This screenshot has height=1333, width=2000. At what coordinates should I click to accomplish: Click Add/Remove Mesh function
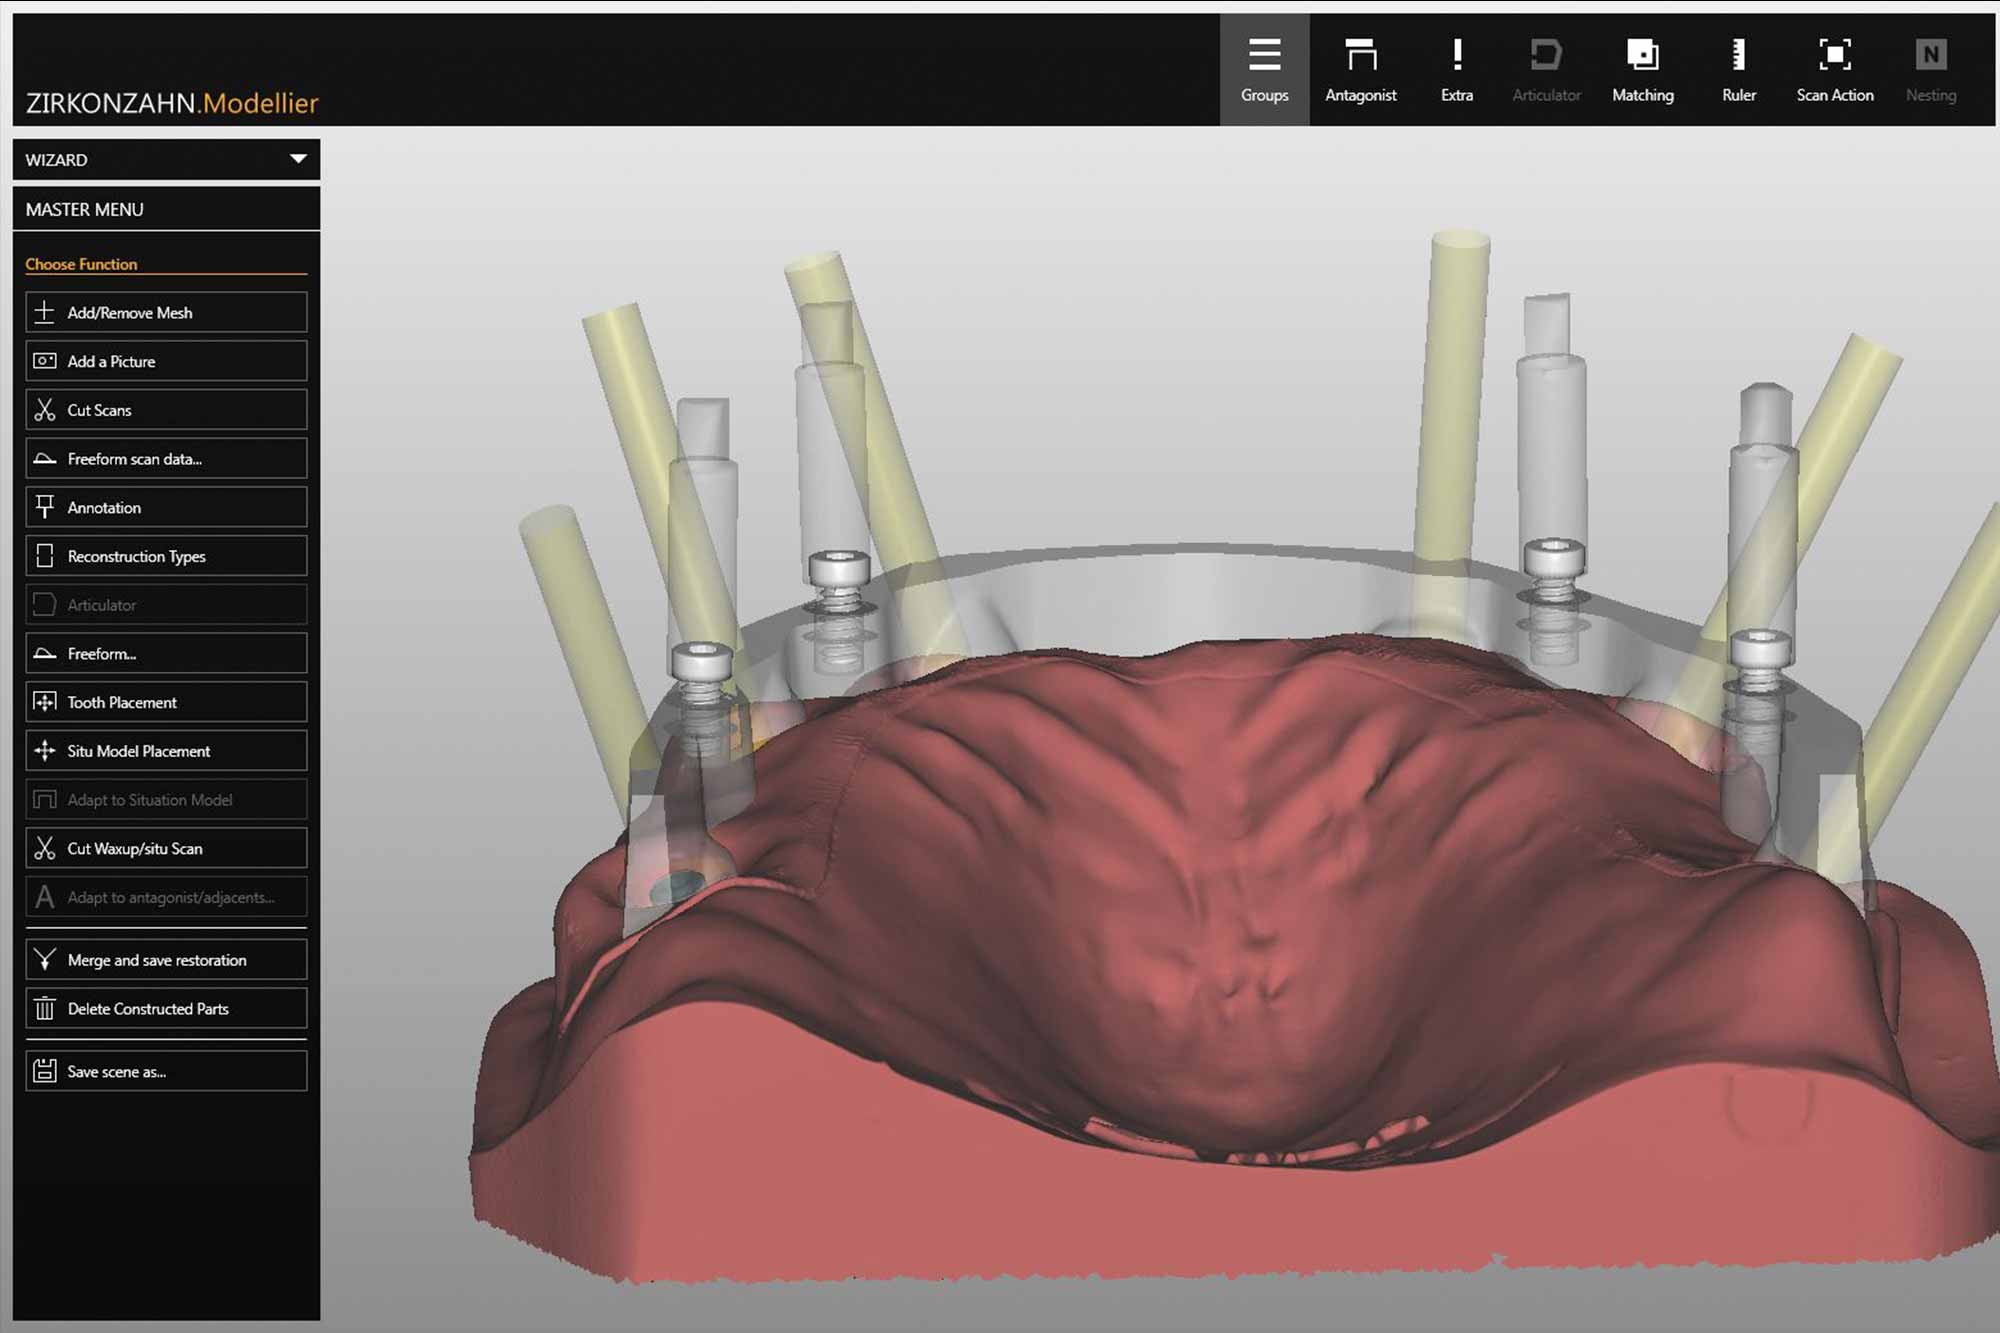[166, 312]
